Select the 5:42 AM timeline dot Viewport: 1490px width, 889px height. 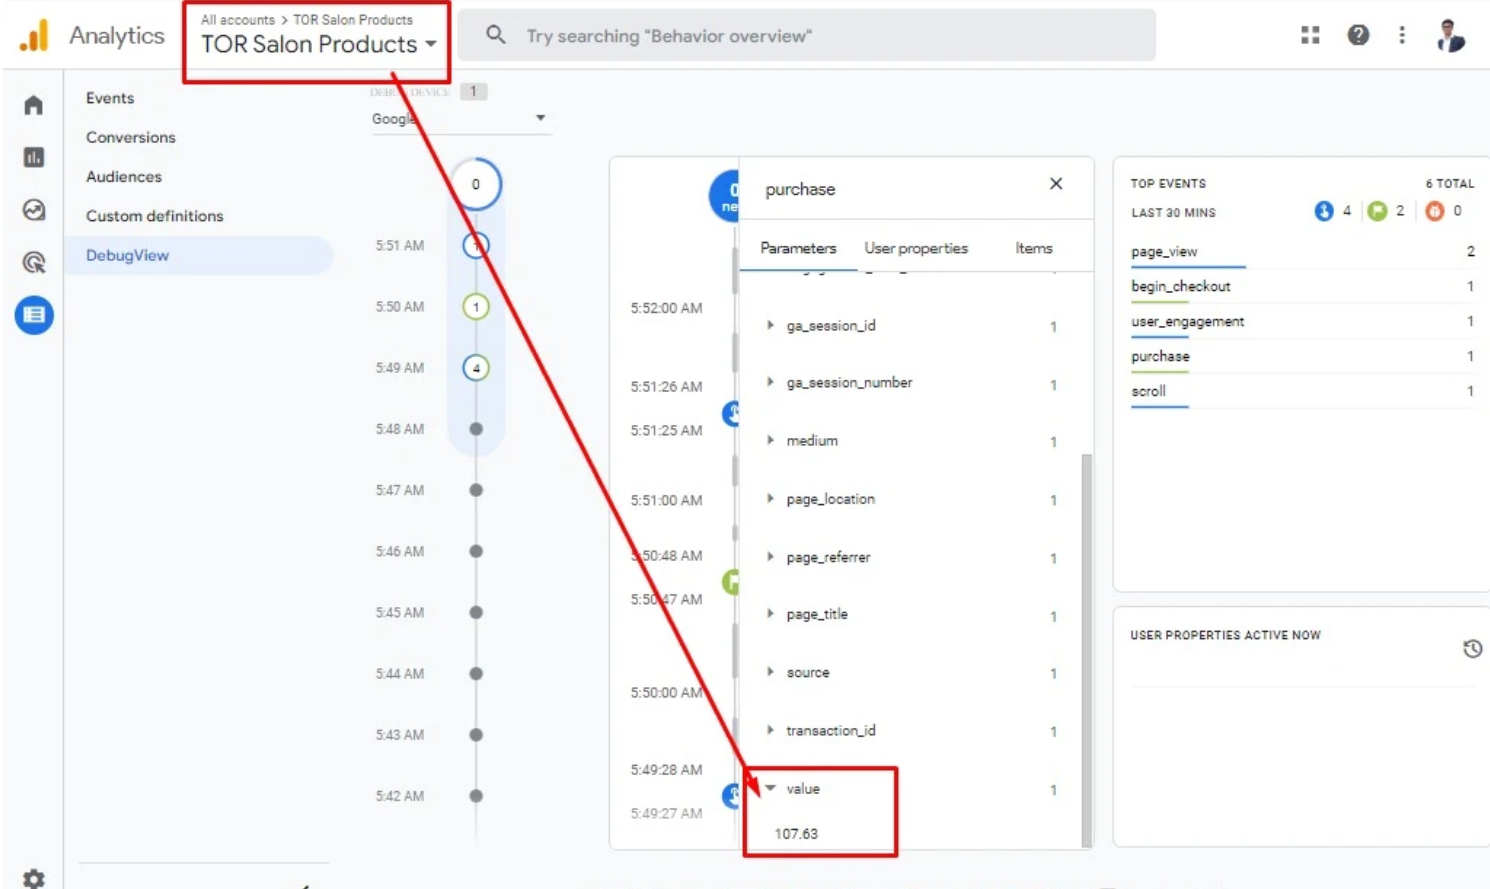tap(476, 796)
